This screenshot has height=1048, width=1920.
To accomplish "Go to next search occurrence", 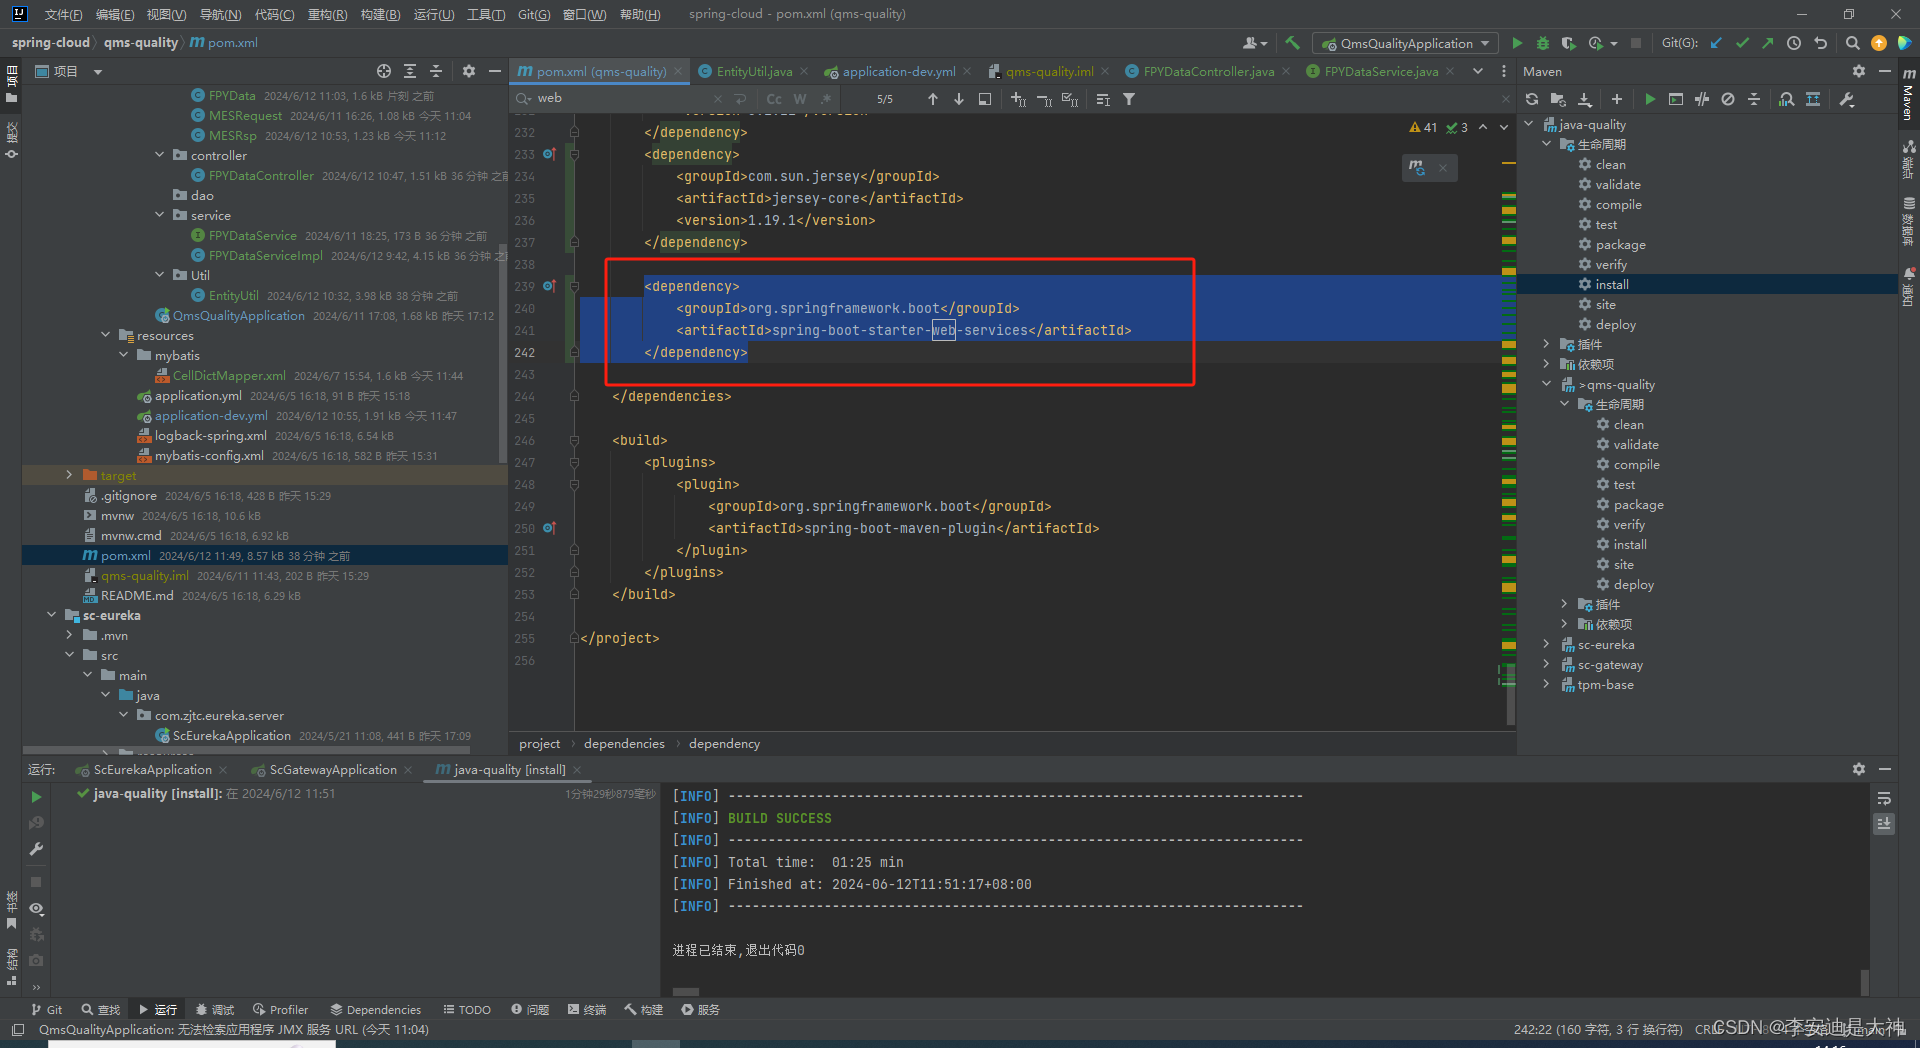I will coord(959,99).
